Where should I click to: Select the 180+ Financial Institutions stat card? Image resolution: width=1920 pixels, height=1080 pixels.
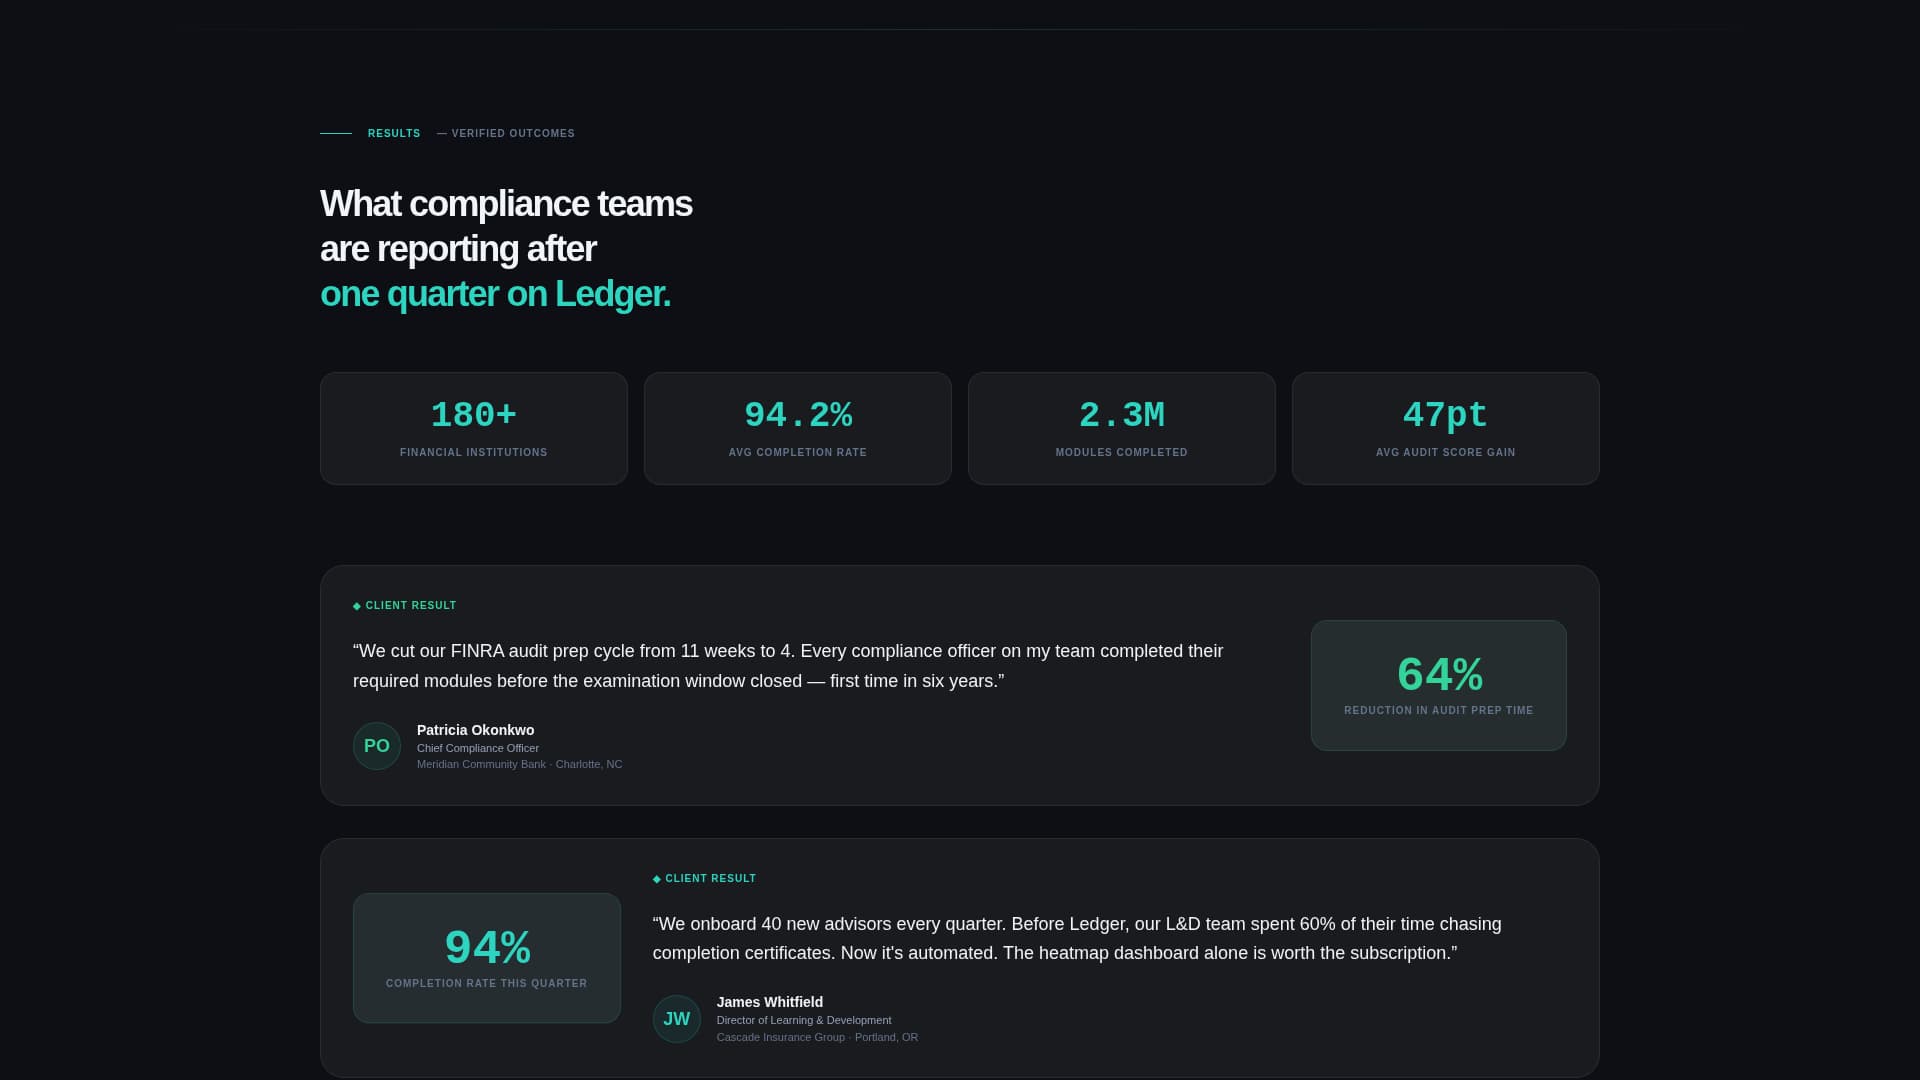point(474,429)
